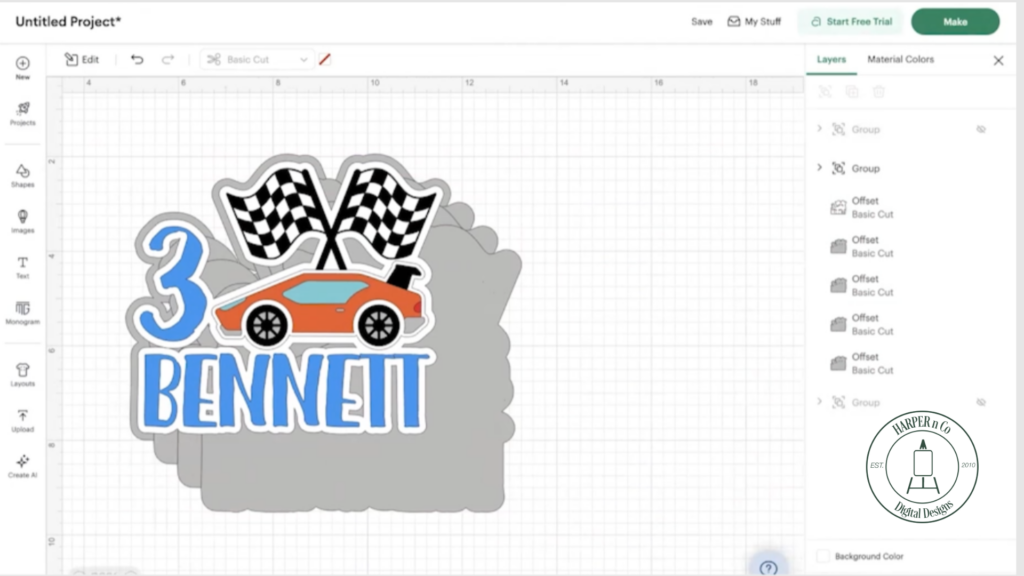Open the Layouts panel
Screen dimensions: 1024x576
coord(22,374)
